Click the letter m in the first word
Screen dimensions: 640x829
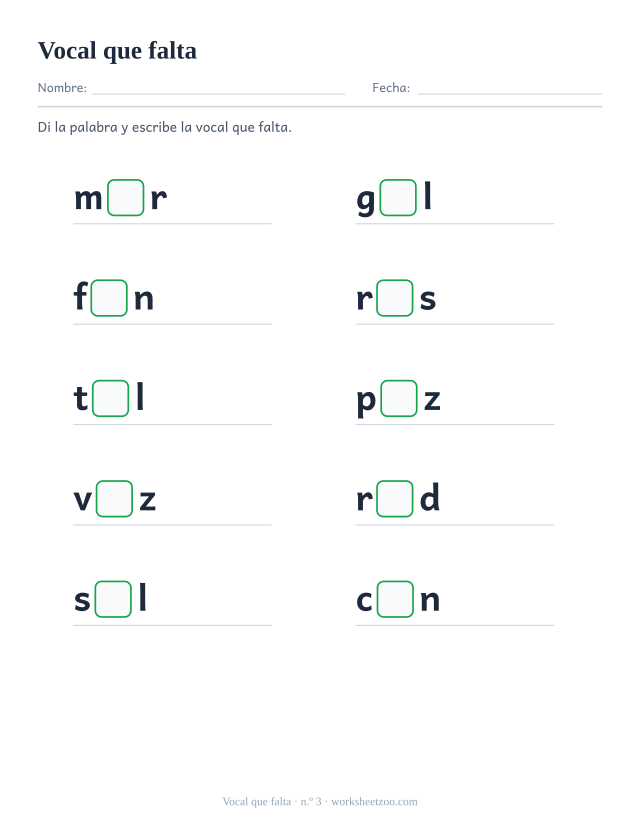pos(88,199)
